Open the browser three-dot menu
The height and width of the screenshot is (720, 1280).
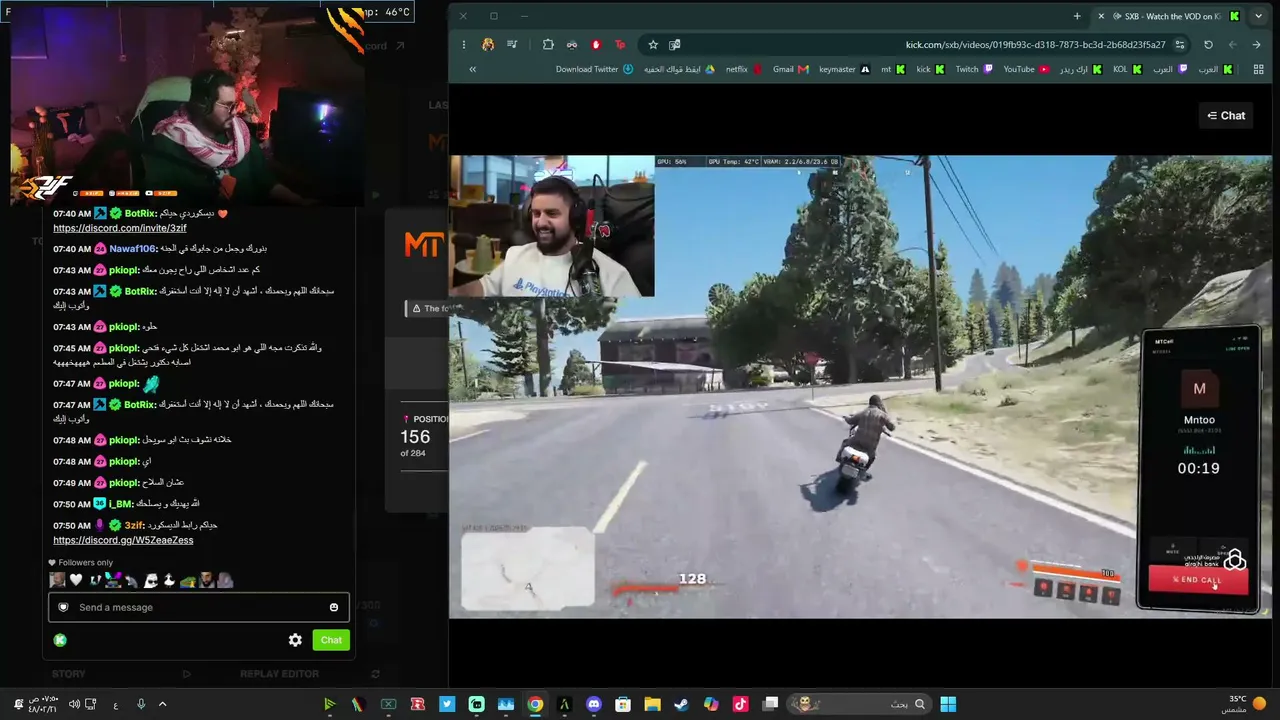coord(464,44)
